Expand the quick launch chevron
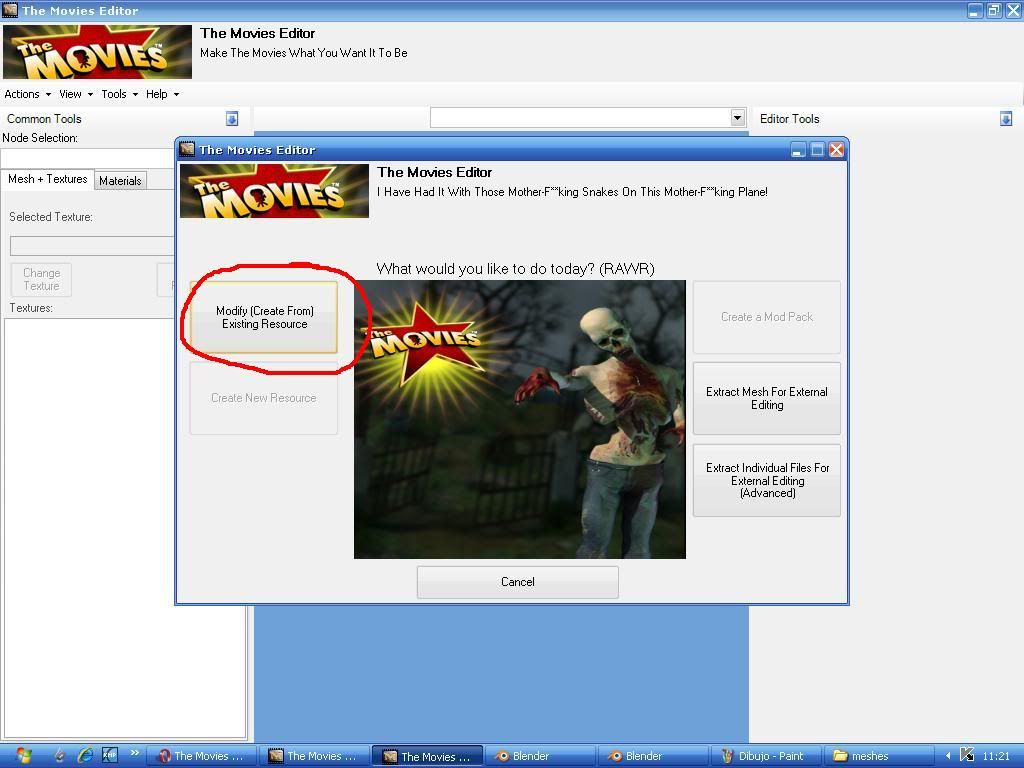 click(x=135, y=753)
